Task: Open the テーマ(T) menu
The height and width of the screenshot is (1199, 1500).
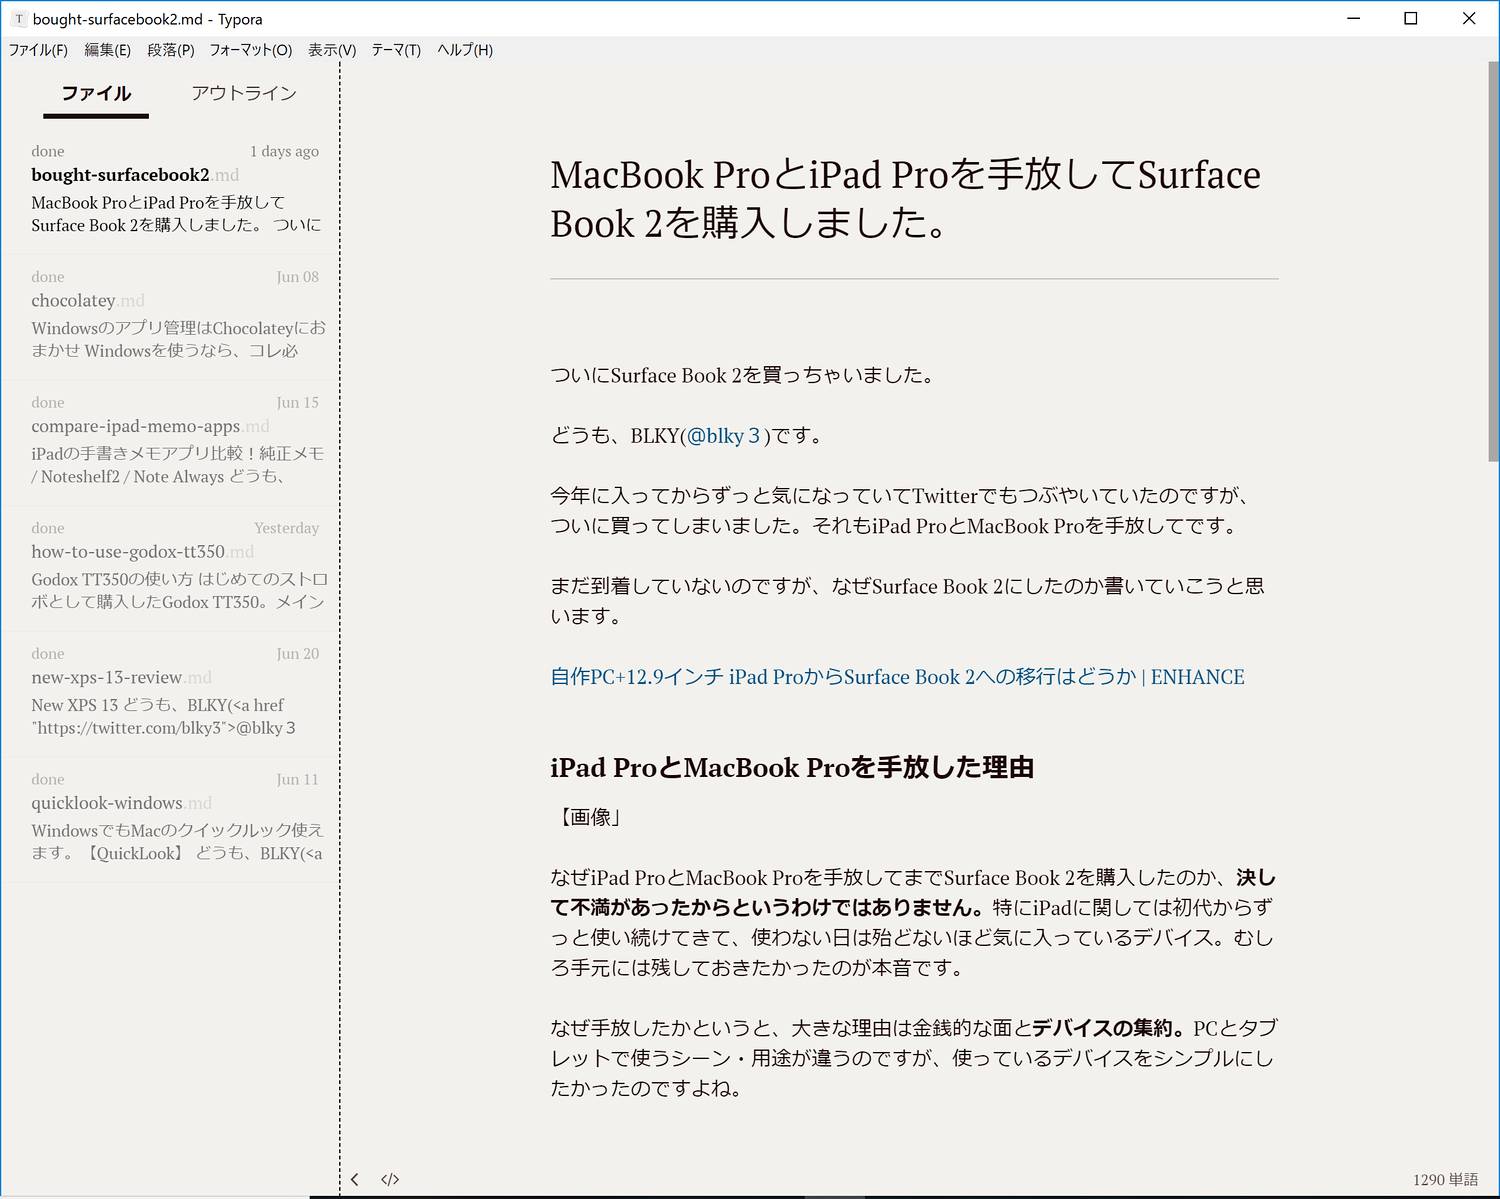Action: [x=396, y=50]
